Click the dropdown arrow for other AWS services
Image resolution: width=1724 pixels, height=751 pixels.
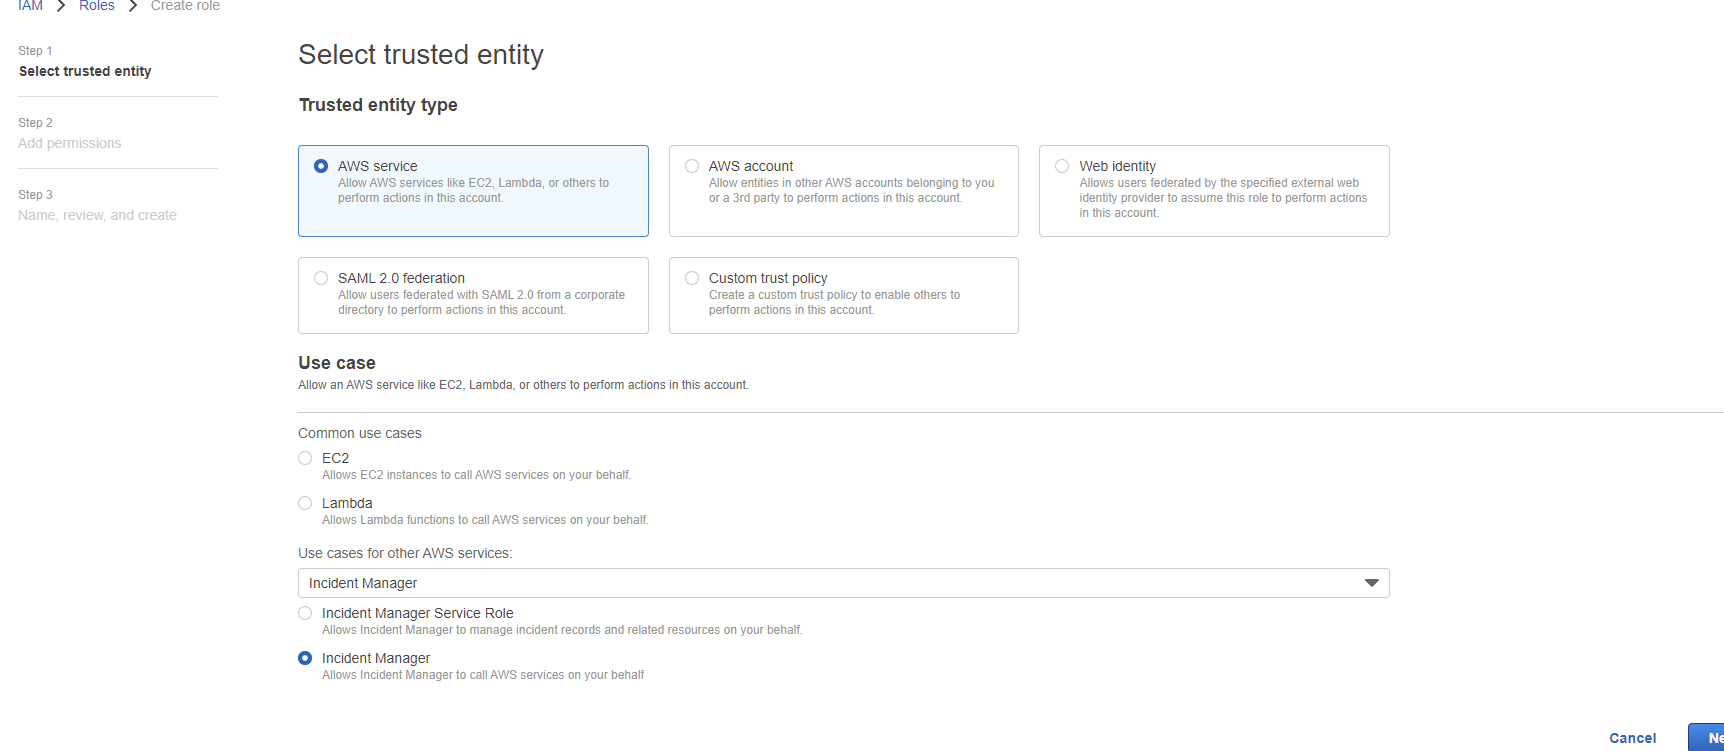tap(1372, 583)
